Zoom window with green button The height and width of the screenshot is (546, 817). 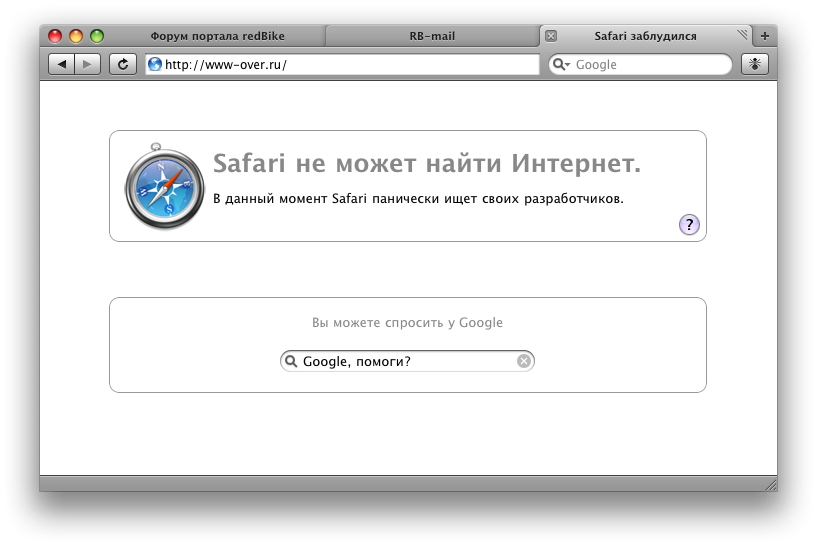pyautogui.click(x=97, y=36)
